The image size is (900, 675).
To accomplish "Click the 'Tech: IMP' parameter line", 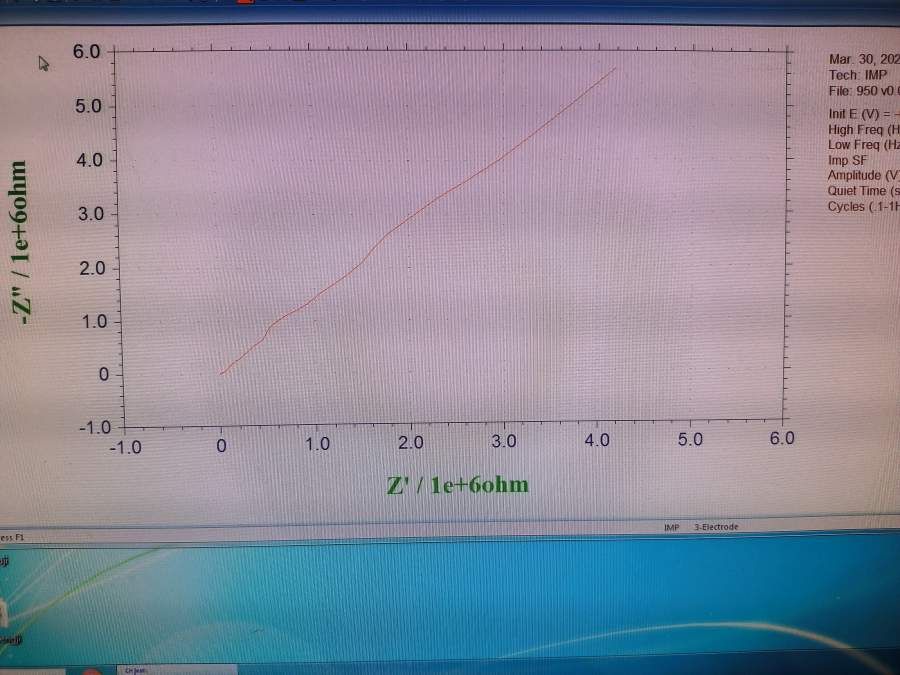I will click(858, 75).
